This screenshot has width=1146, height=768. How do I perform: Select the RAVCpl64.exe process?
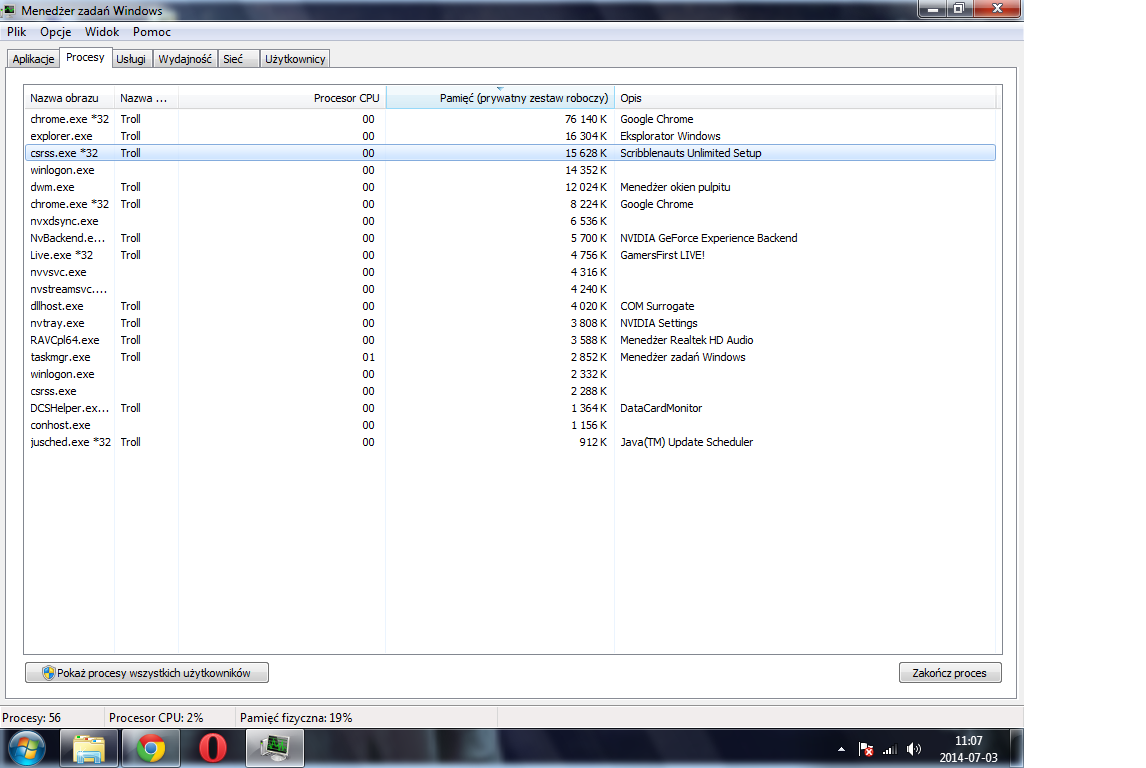click(510, 340)
